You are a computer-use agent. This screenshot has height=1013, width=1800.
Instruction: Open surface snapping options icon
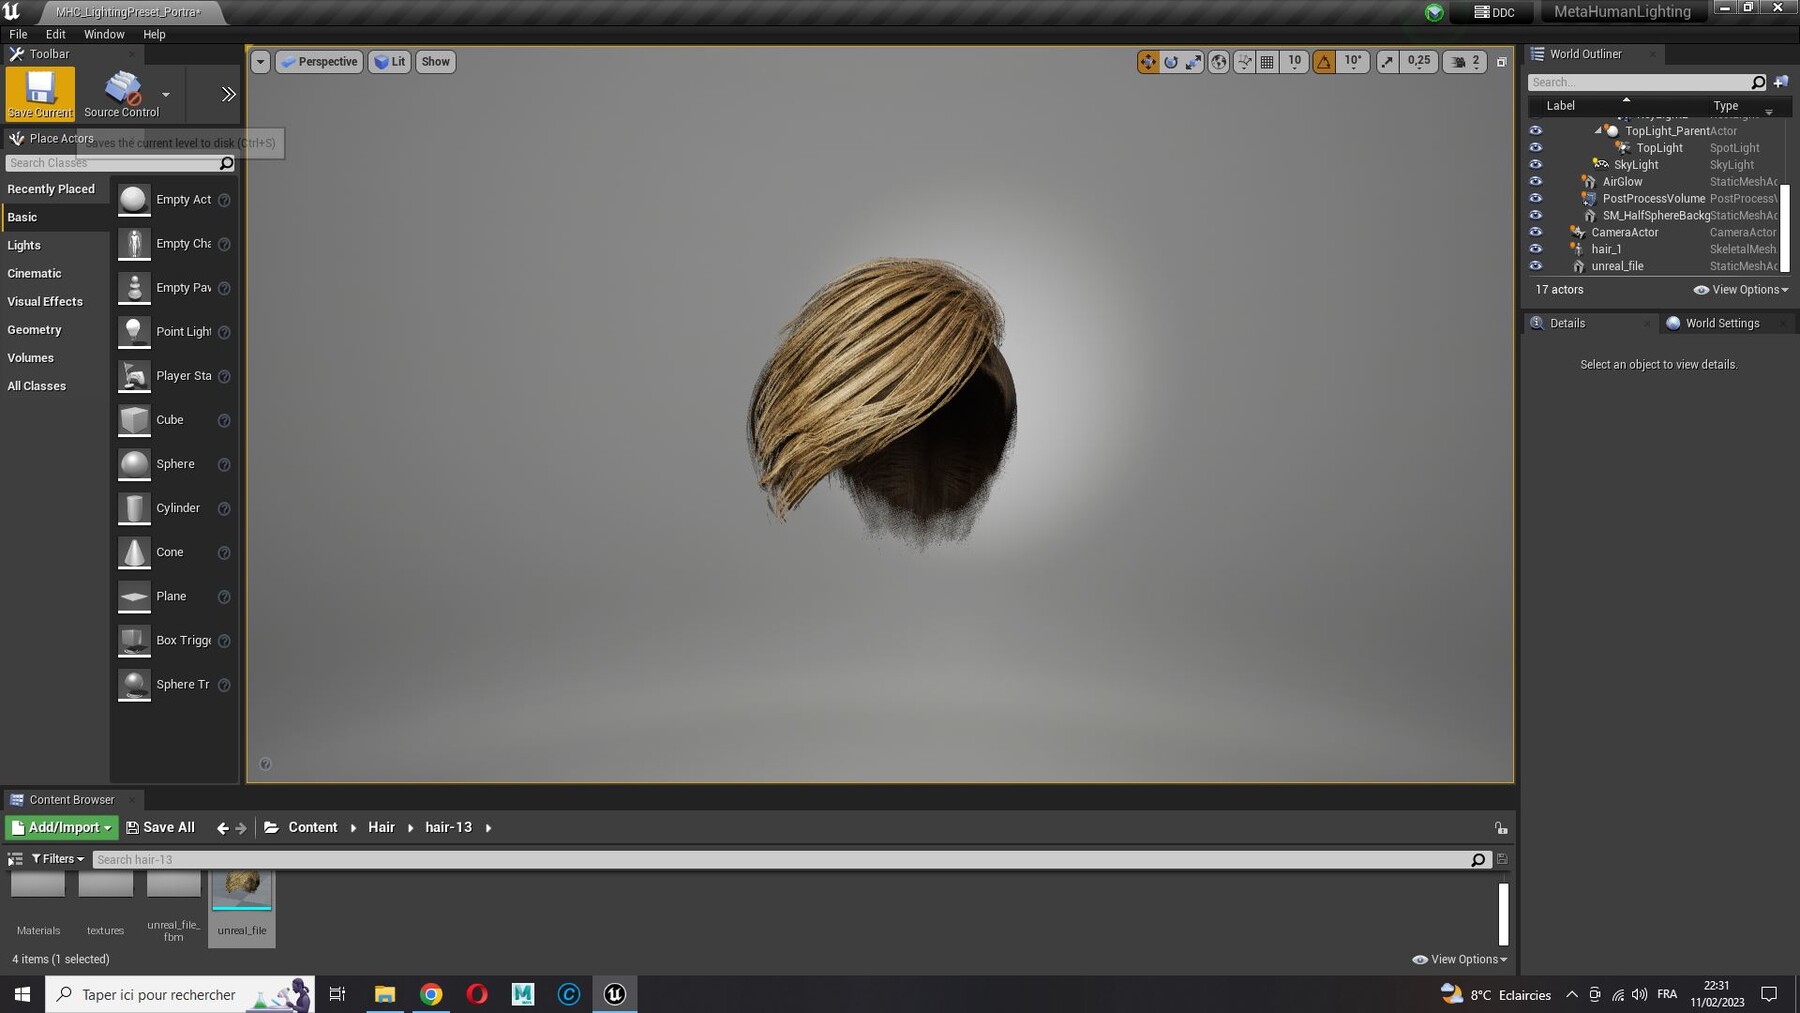(1244, 62)
